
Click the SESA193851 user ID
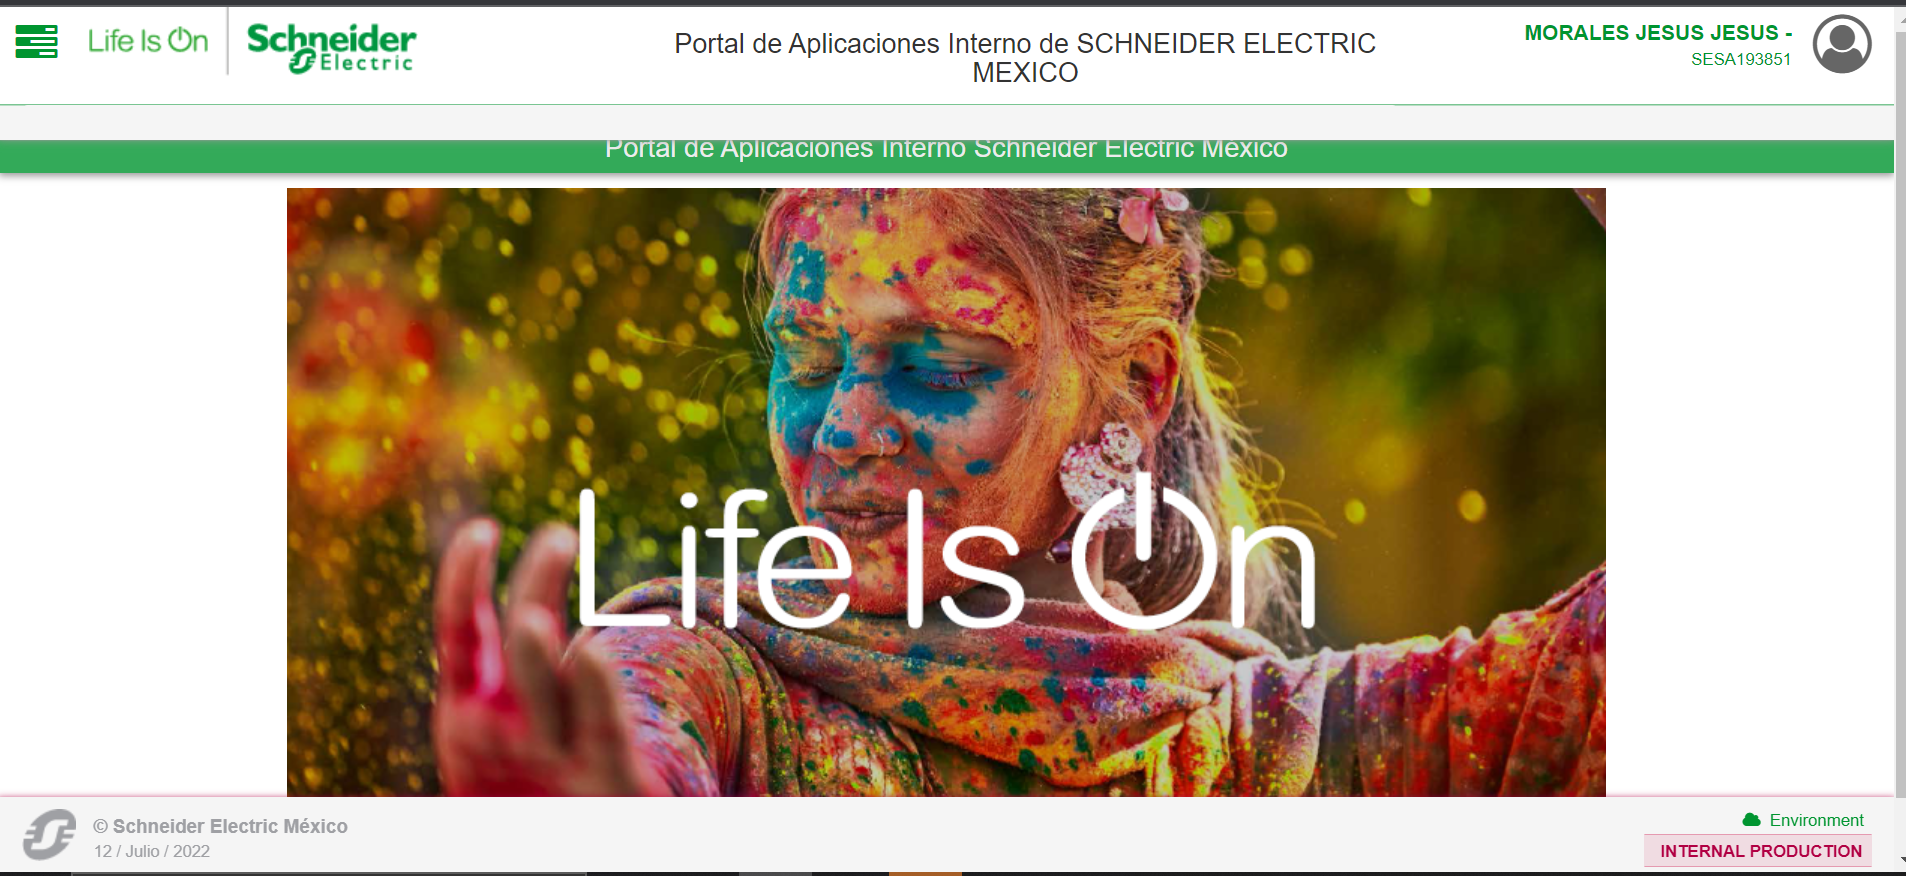[x=1741, y=60]
